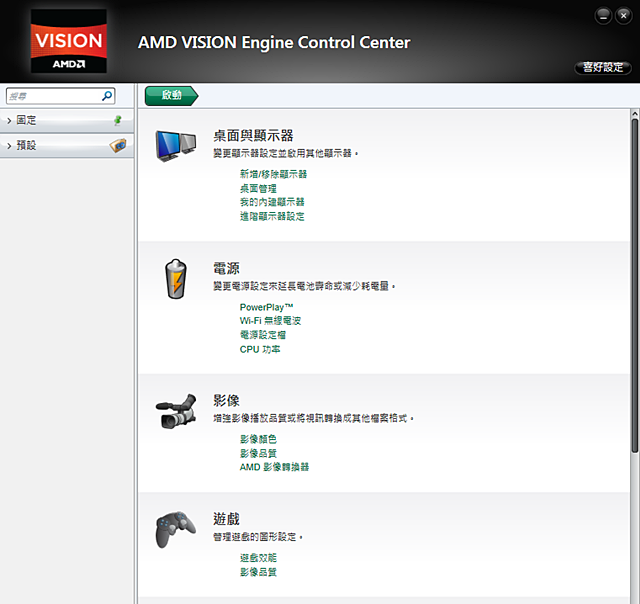The width and height of the screenshot is (640, 604).
Task: Open the 電源 battery icon
Action: click(x=176, y=279)
